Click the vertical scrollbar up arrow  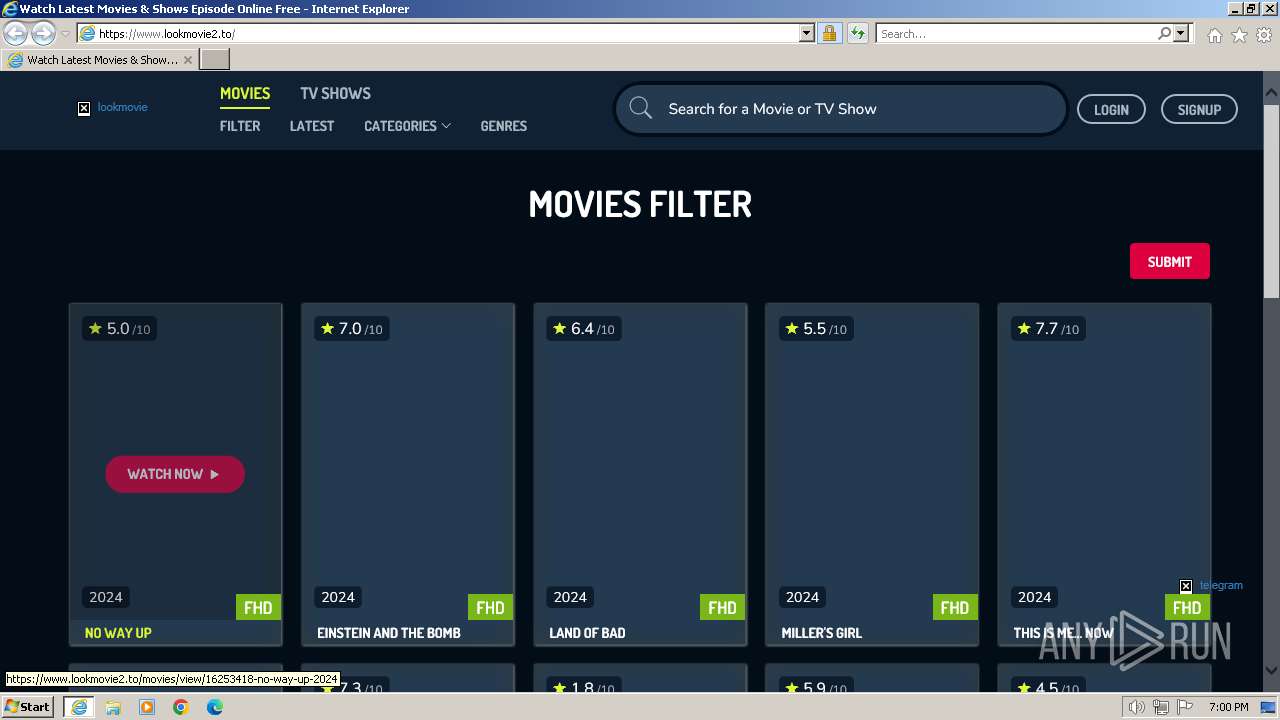coord(1272,94)
